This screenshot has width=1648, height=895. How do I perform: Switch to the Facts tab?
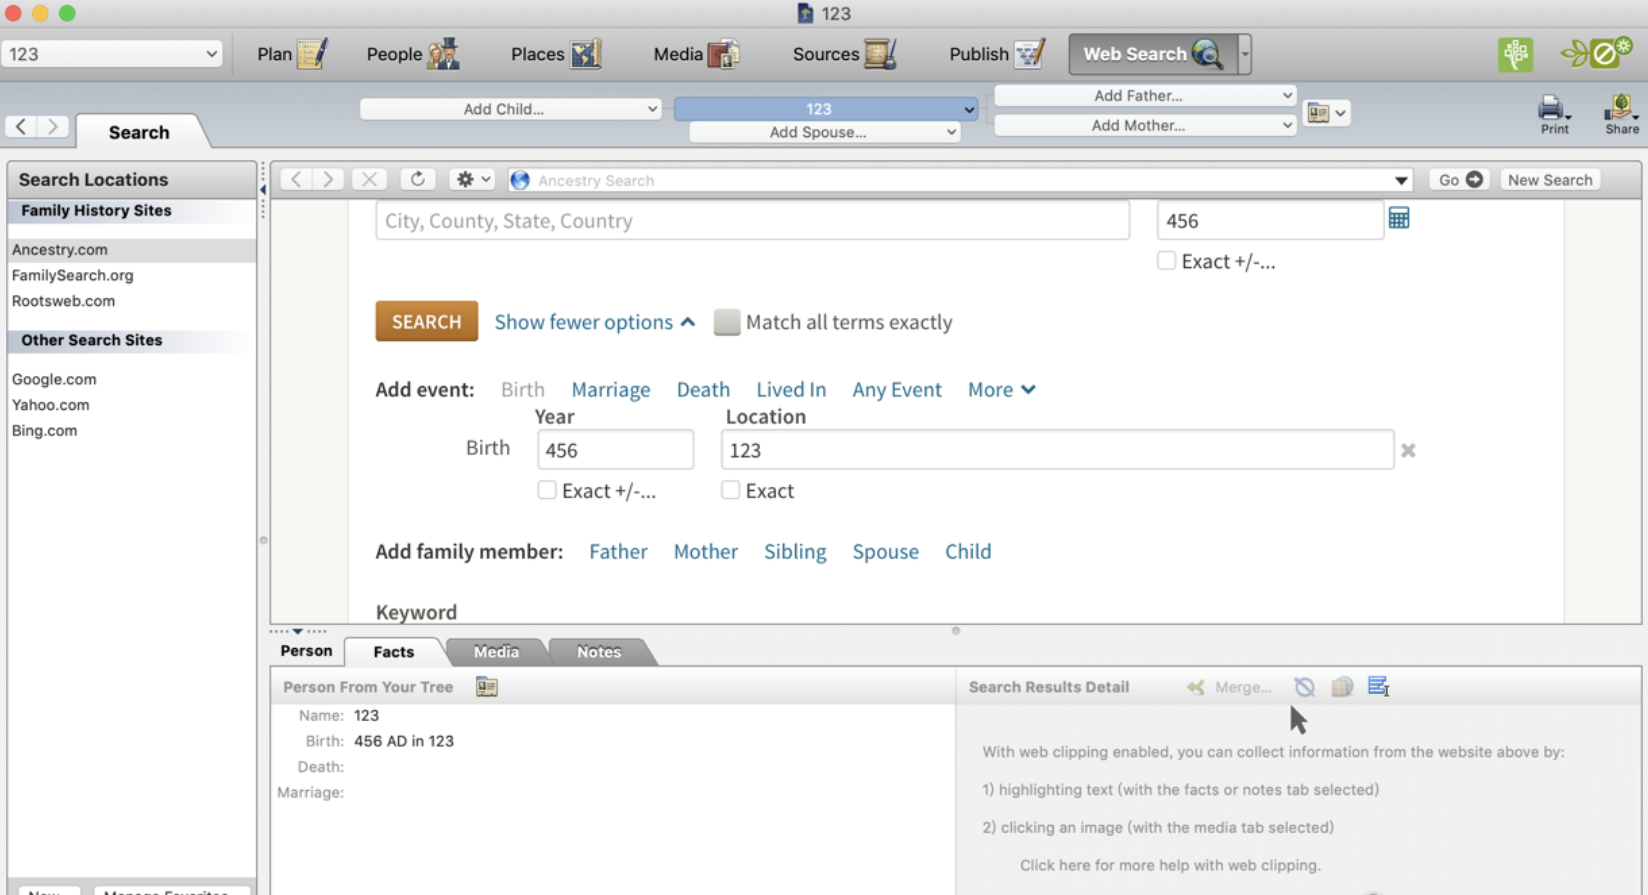(394, 652)
